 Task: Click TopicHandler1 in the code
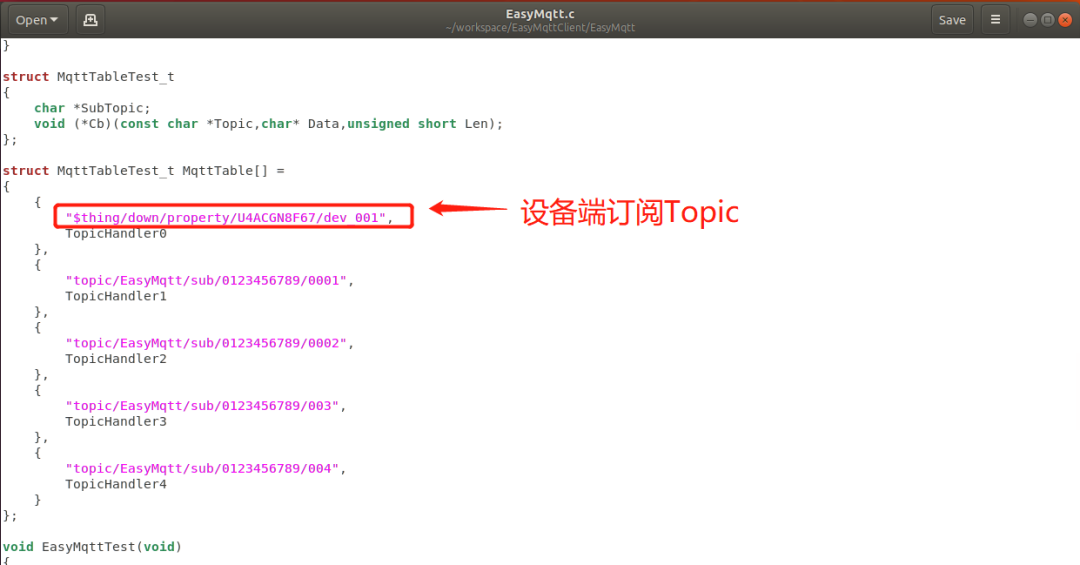point(116,296)
